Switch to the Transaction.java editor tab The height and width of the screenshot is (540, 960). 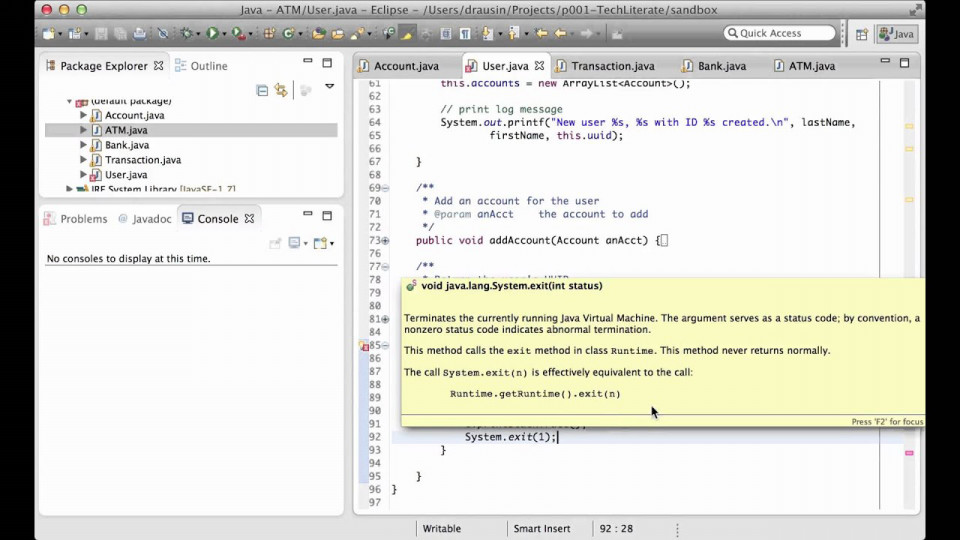point(612,66)
